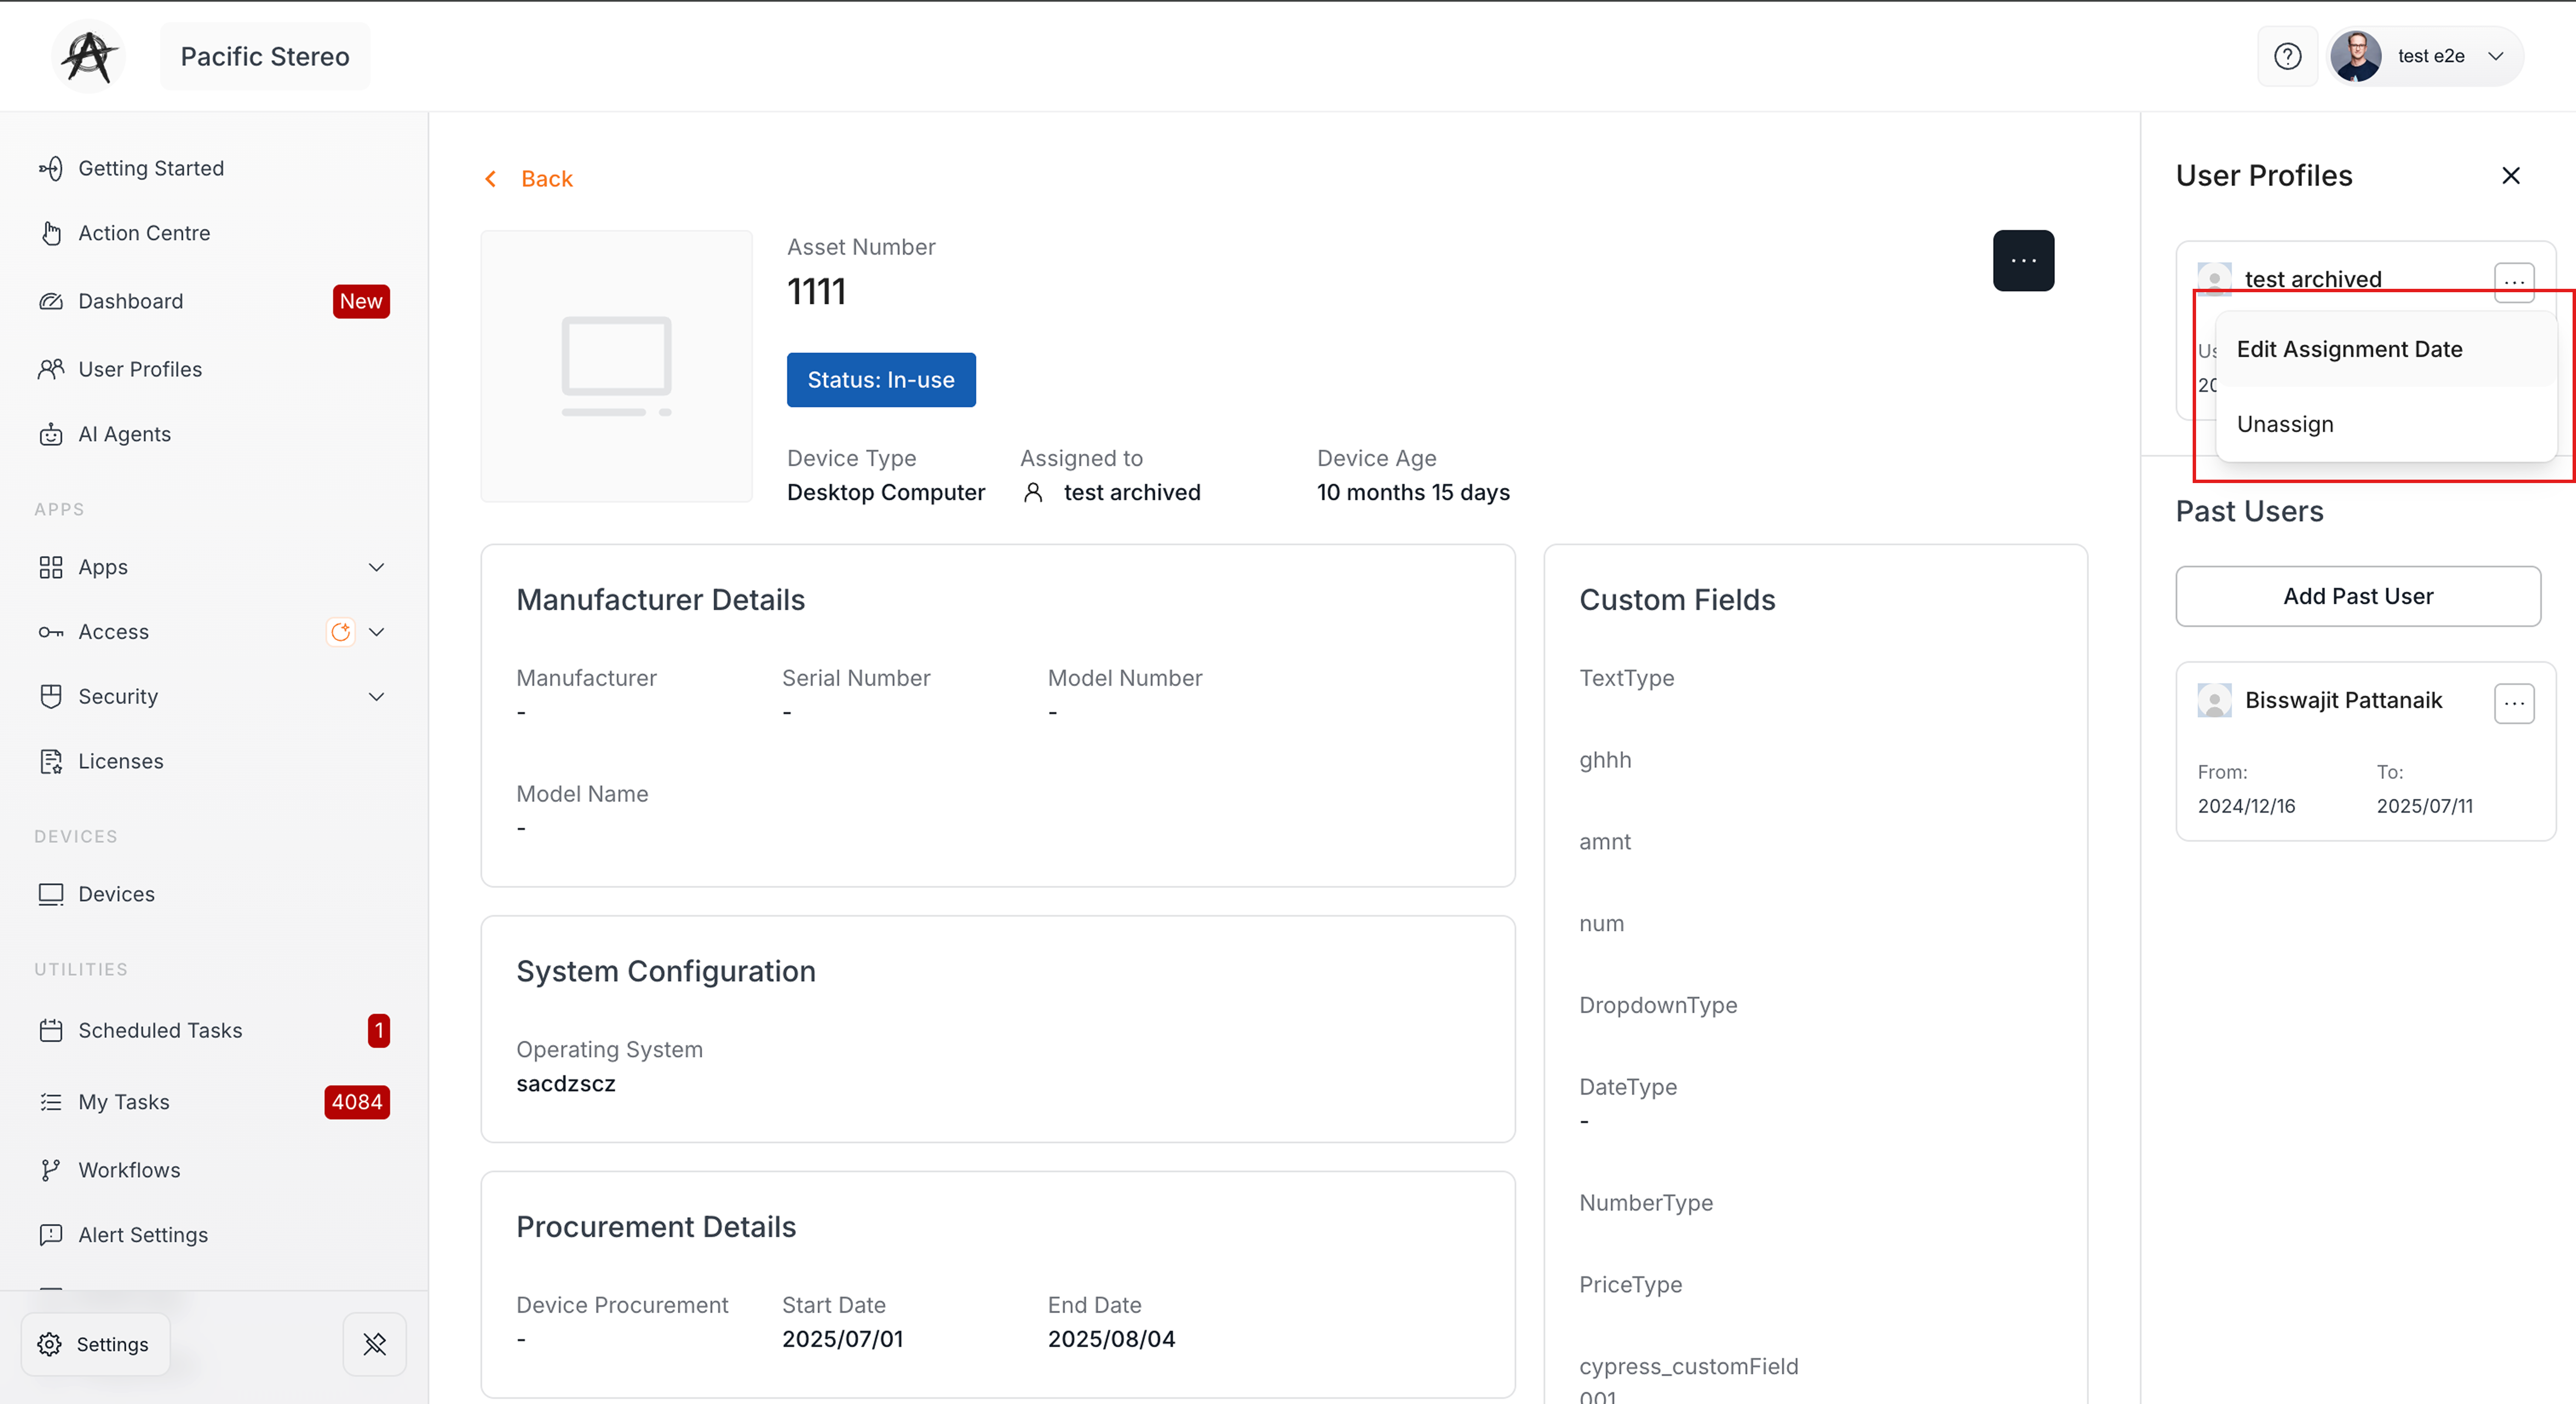Click the Scheduled Tasks count badge
Image resolution: width=2576 pixels, height=1404 pixels.
(379, 1030)
